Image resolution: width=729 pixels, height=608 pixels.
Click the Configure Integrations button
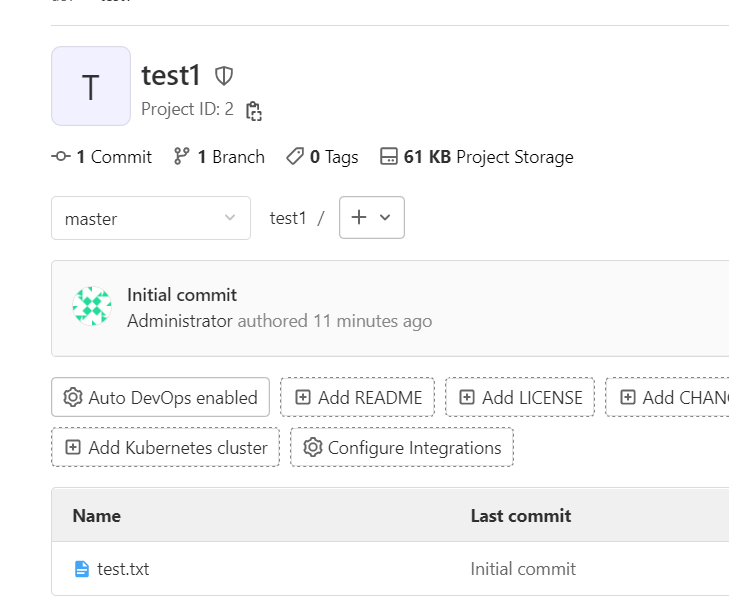click(402, 447)
